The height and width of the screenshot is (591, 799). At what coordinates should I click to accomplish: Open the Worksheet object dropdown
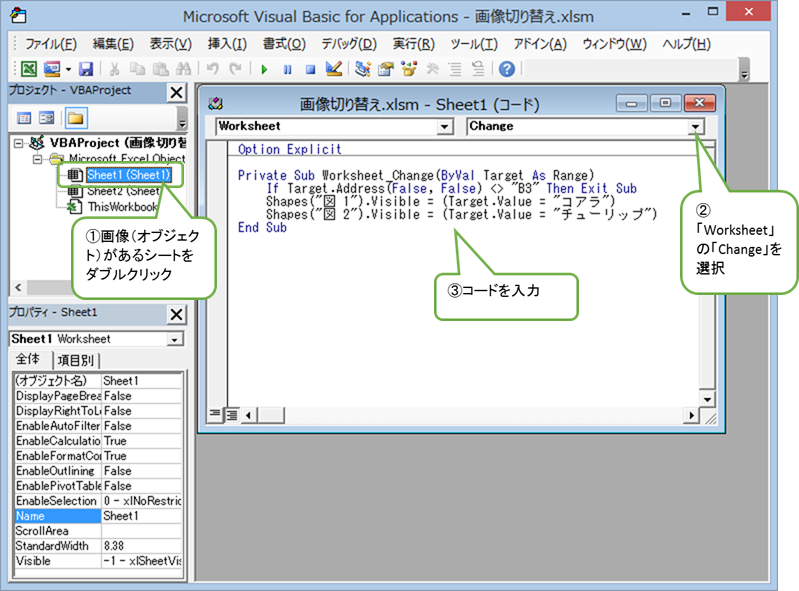[x=445, y=126]
